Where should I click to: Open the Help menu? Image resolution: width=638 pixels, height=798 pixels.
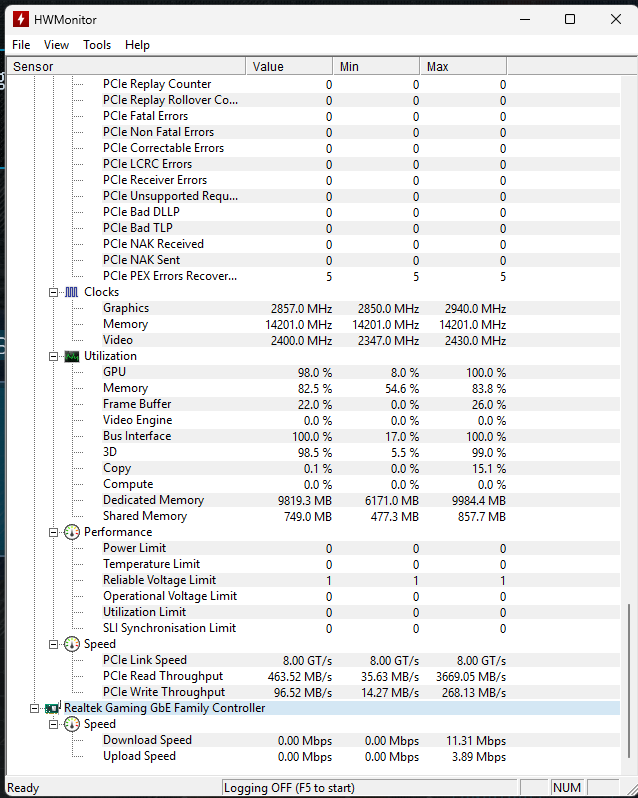[137, 45]
